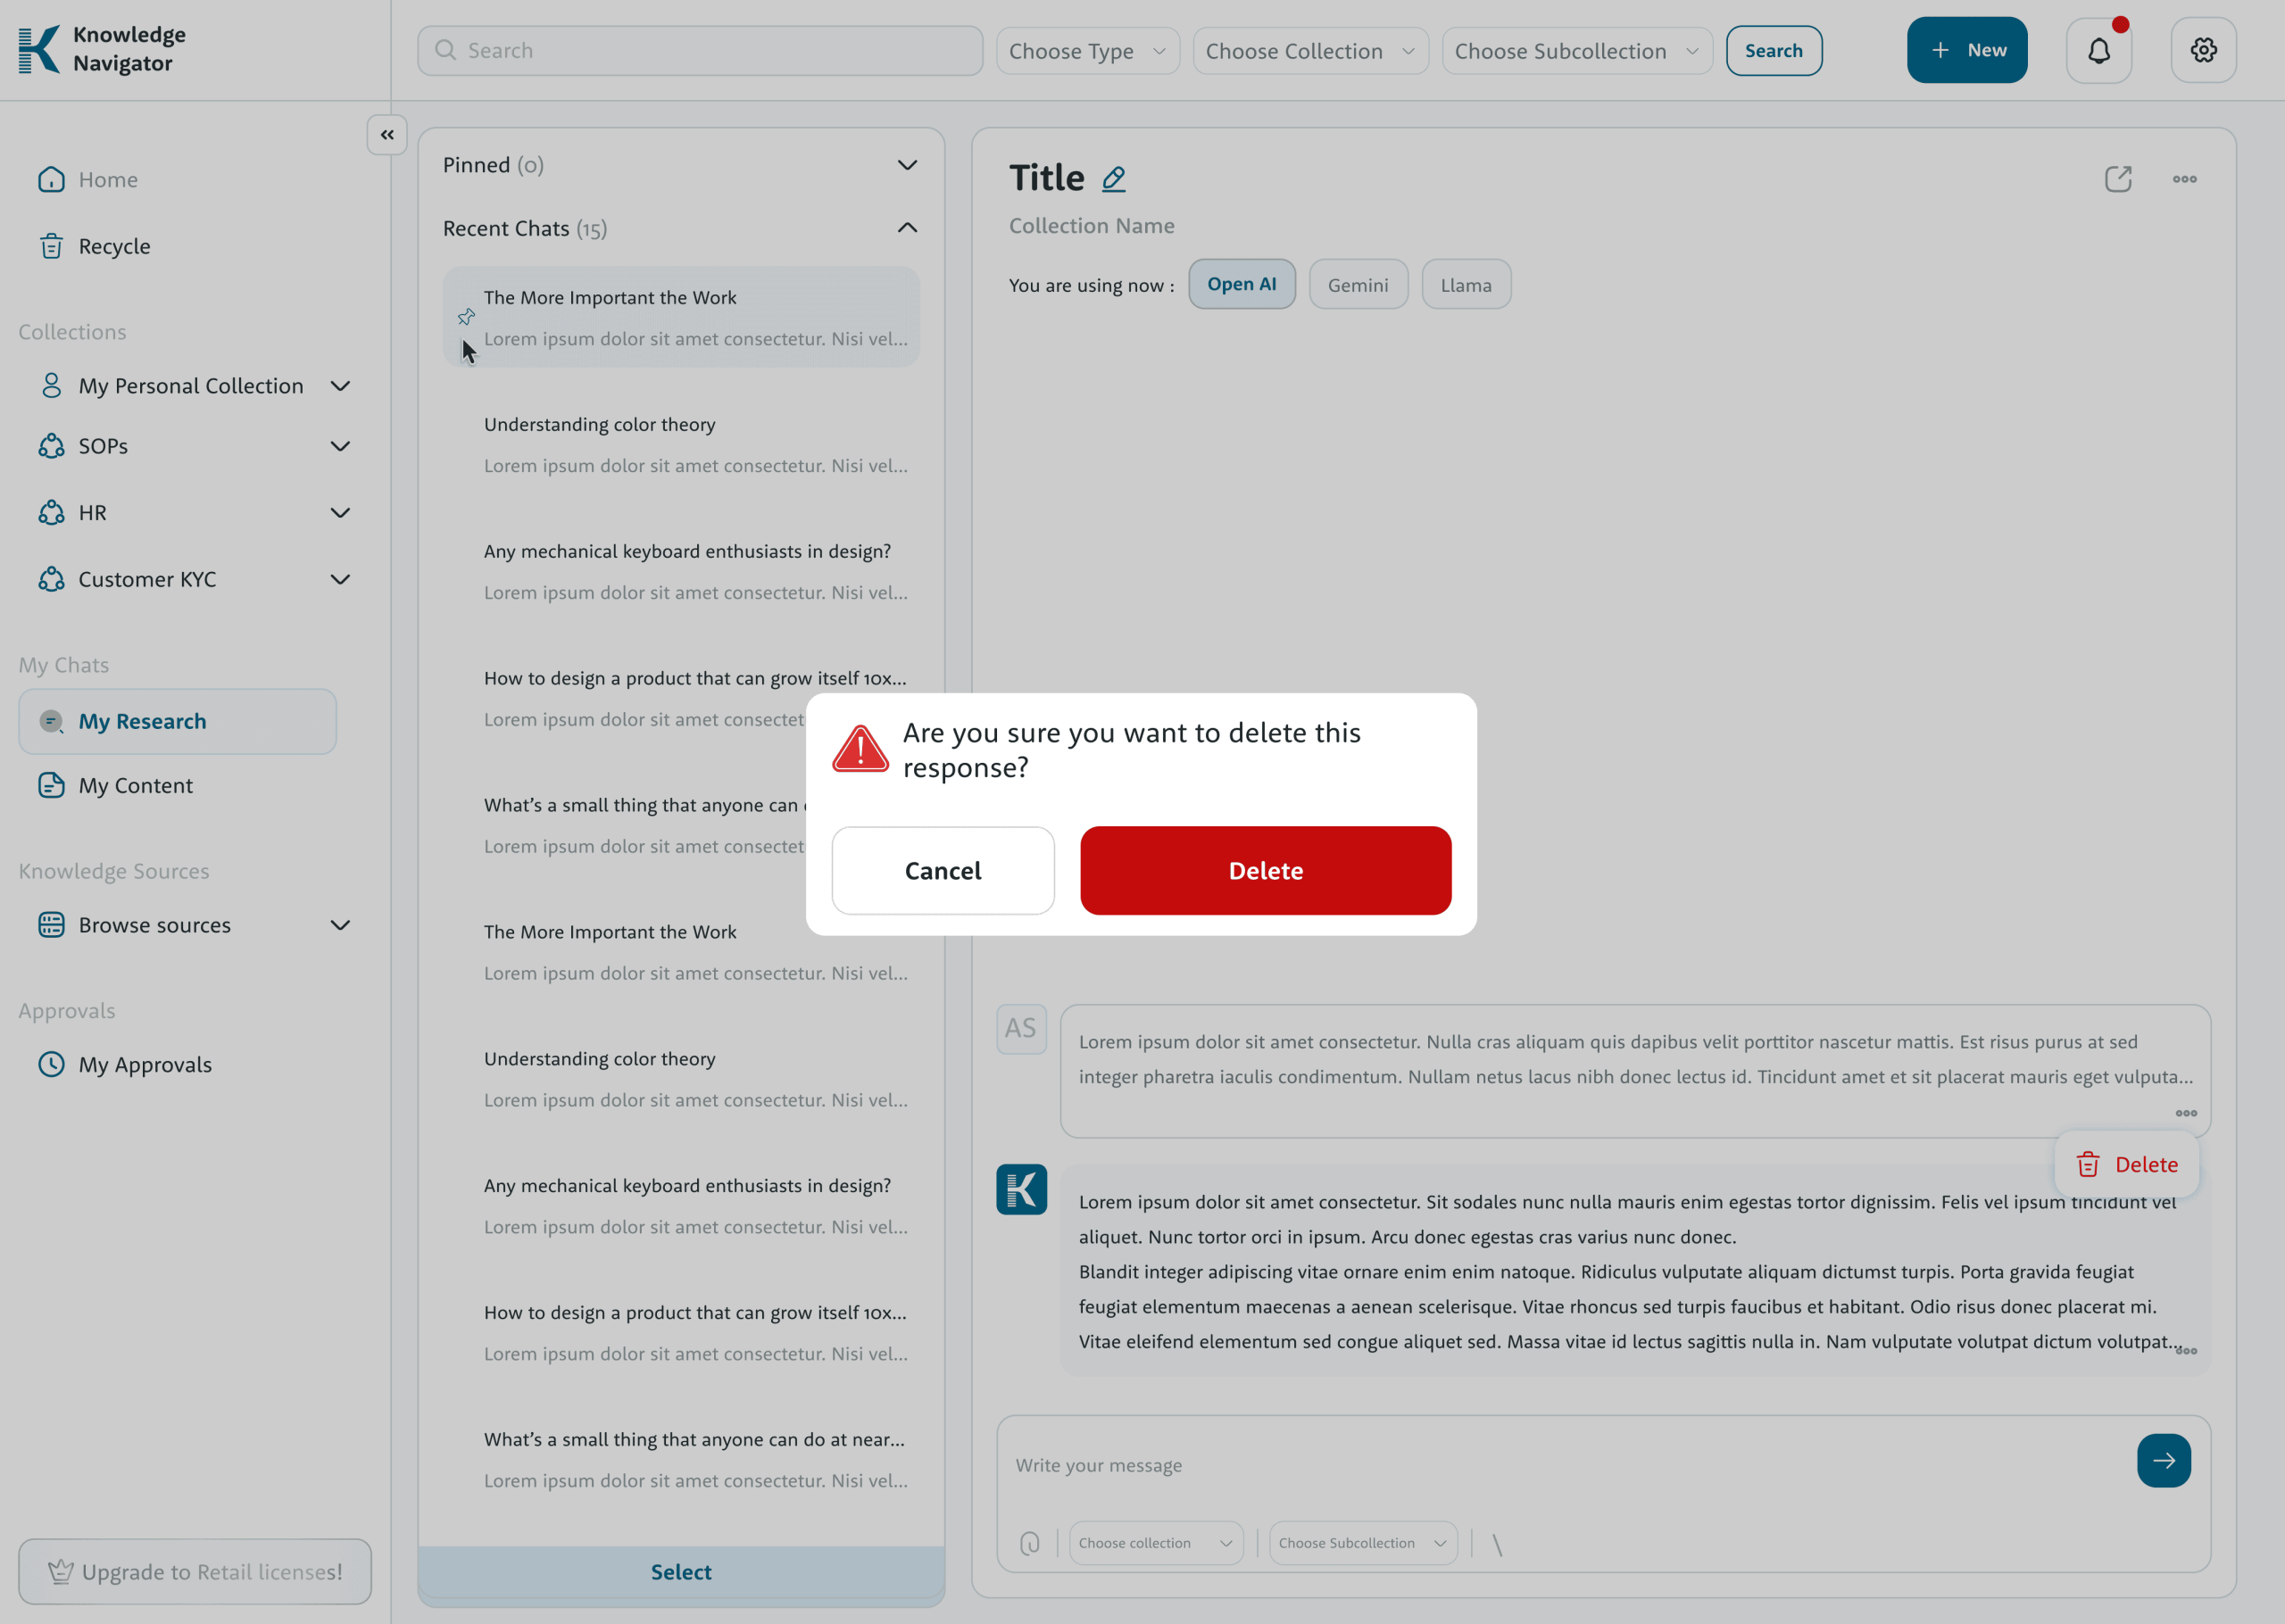Viewport: 2285px width, 1624px height.
Task: Expand the Pinned chats section
Action: 906,165
